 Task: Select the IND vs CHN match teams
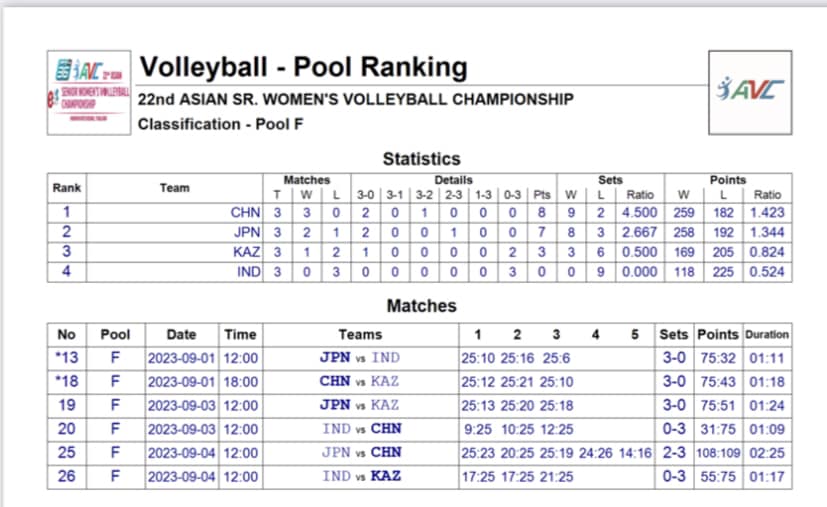362,429
